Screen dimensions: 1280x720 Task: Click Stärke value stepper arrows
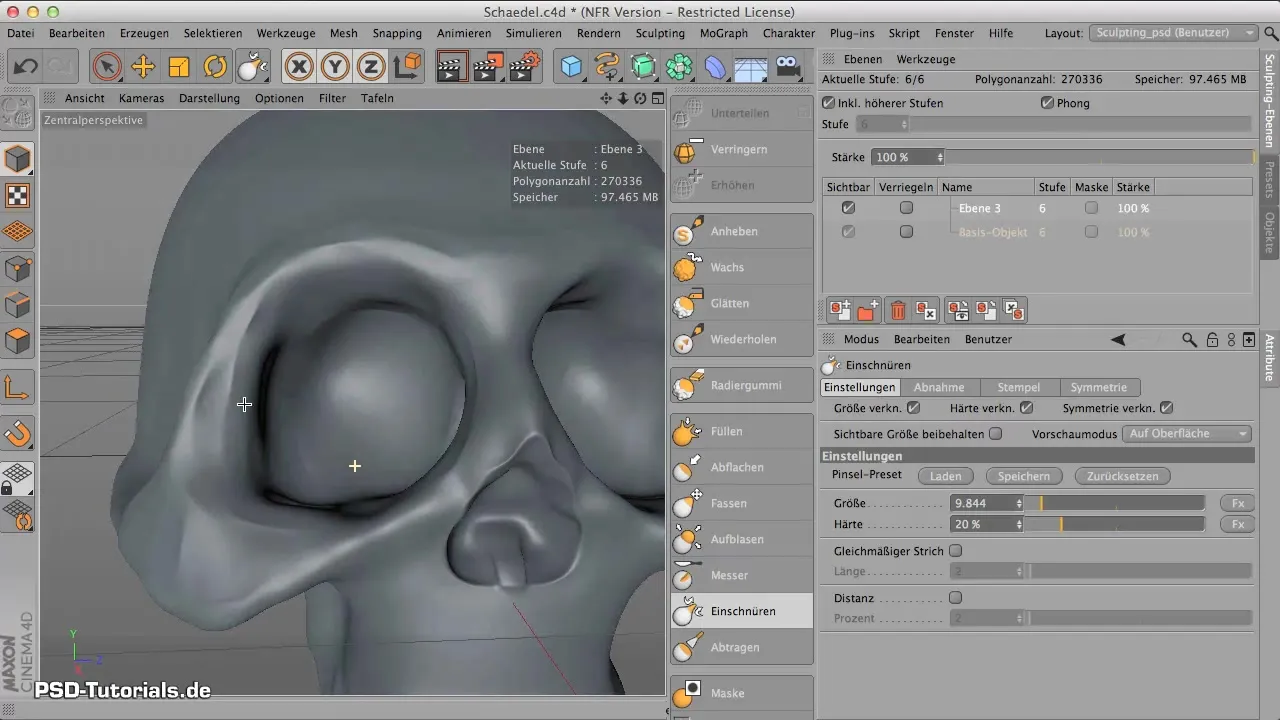939,158
